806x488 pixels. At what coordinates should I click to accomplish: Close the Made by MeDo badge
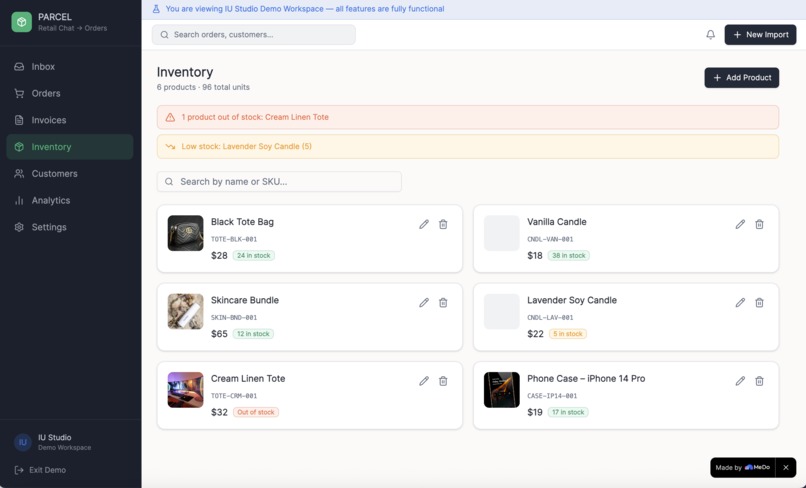pos(785,467)
